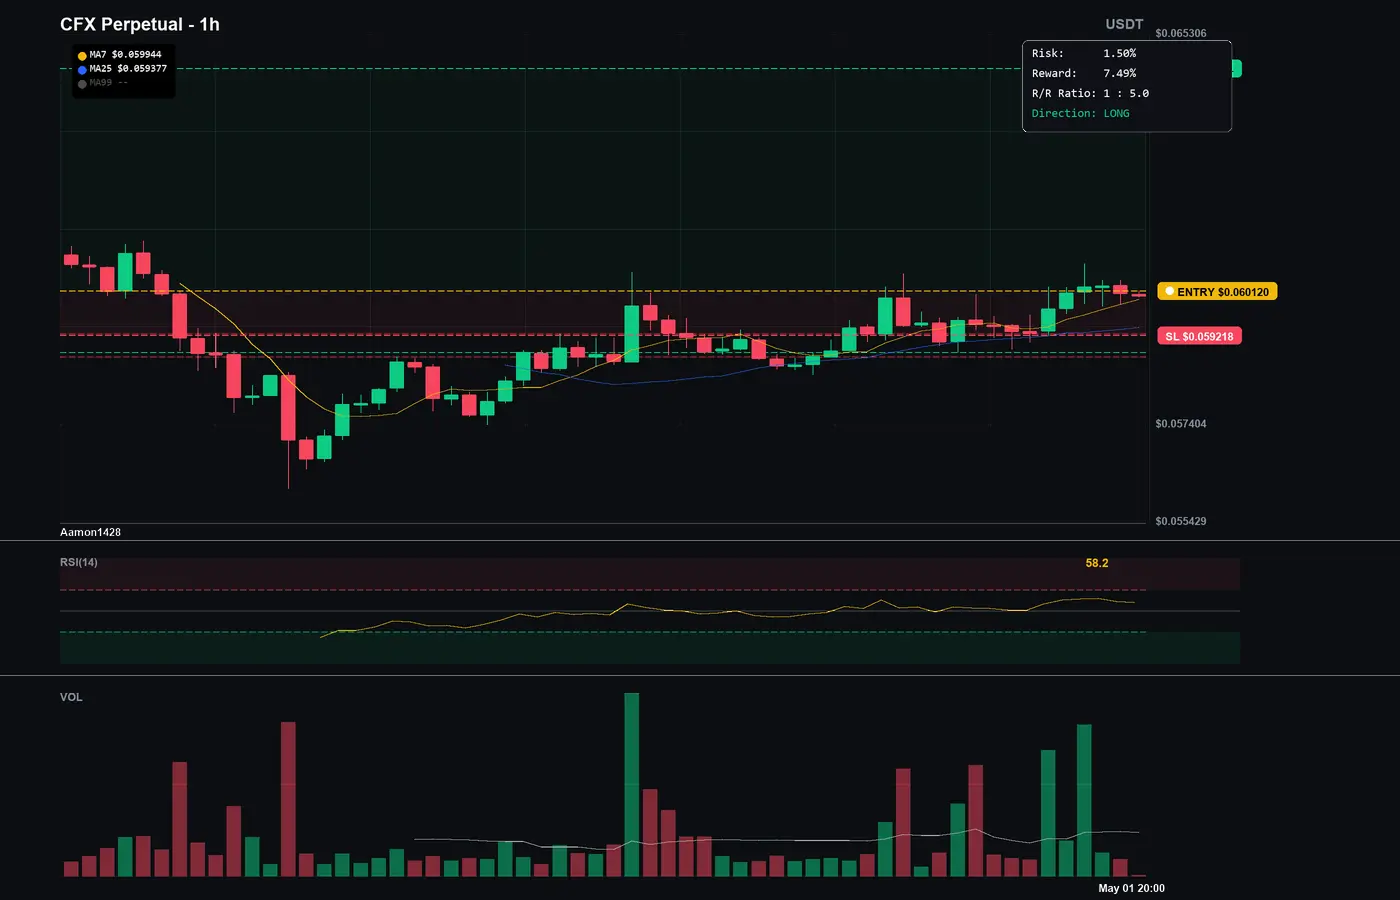1400x900 pixels.
Task: Click the $0.055429 price axis label
Action: tap(1181, 521)
